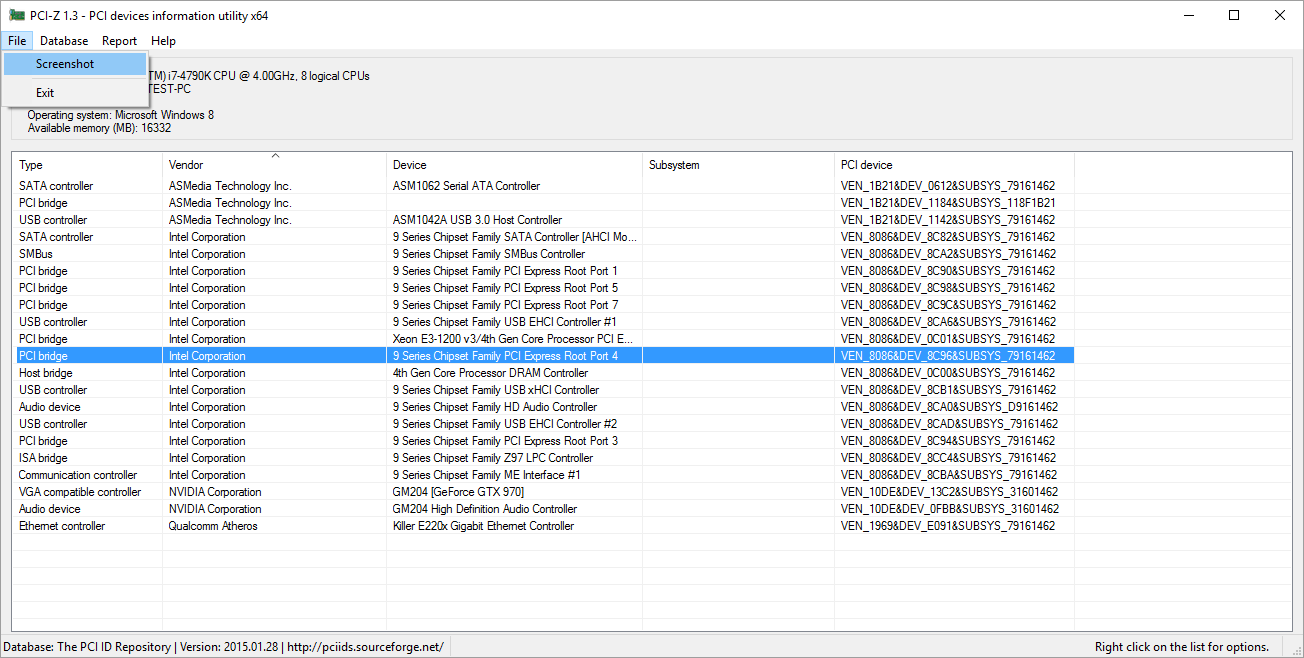The height and width of the screenshot is (658, 1304).
Task: Select PCI Express Root Port 3 device
Action: 505,441
